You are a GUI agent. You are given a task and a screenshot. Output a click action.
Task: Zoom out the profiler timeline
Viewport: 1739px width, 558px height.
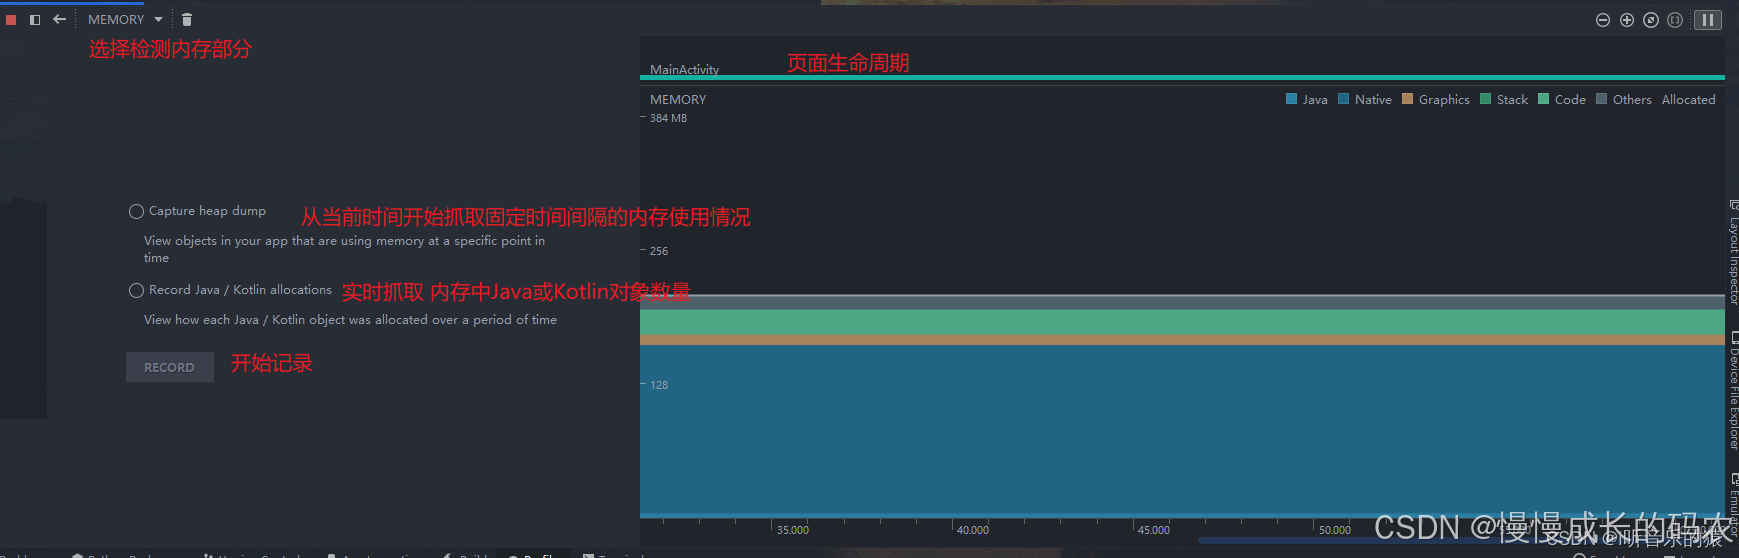click(x=1603, y=20)
